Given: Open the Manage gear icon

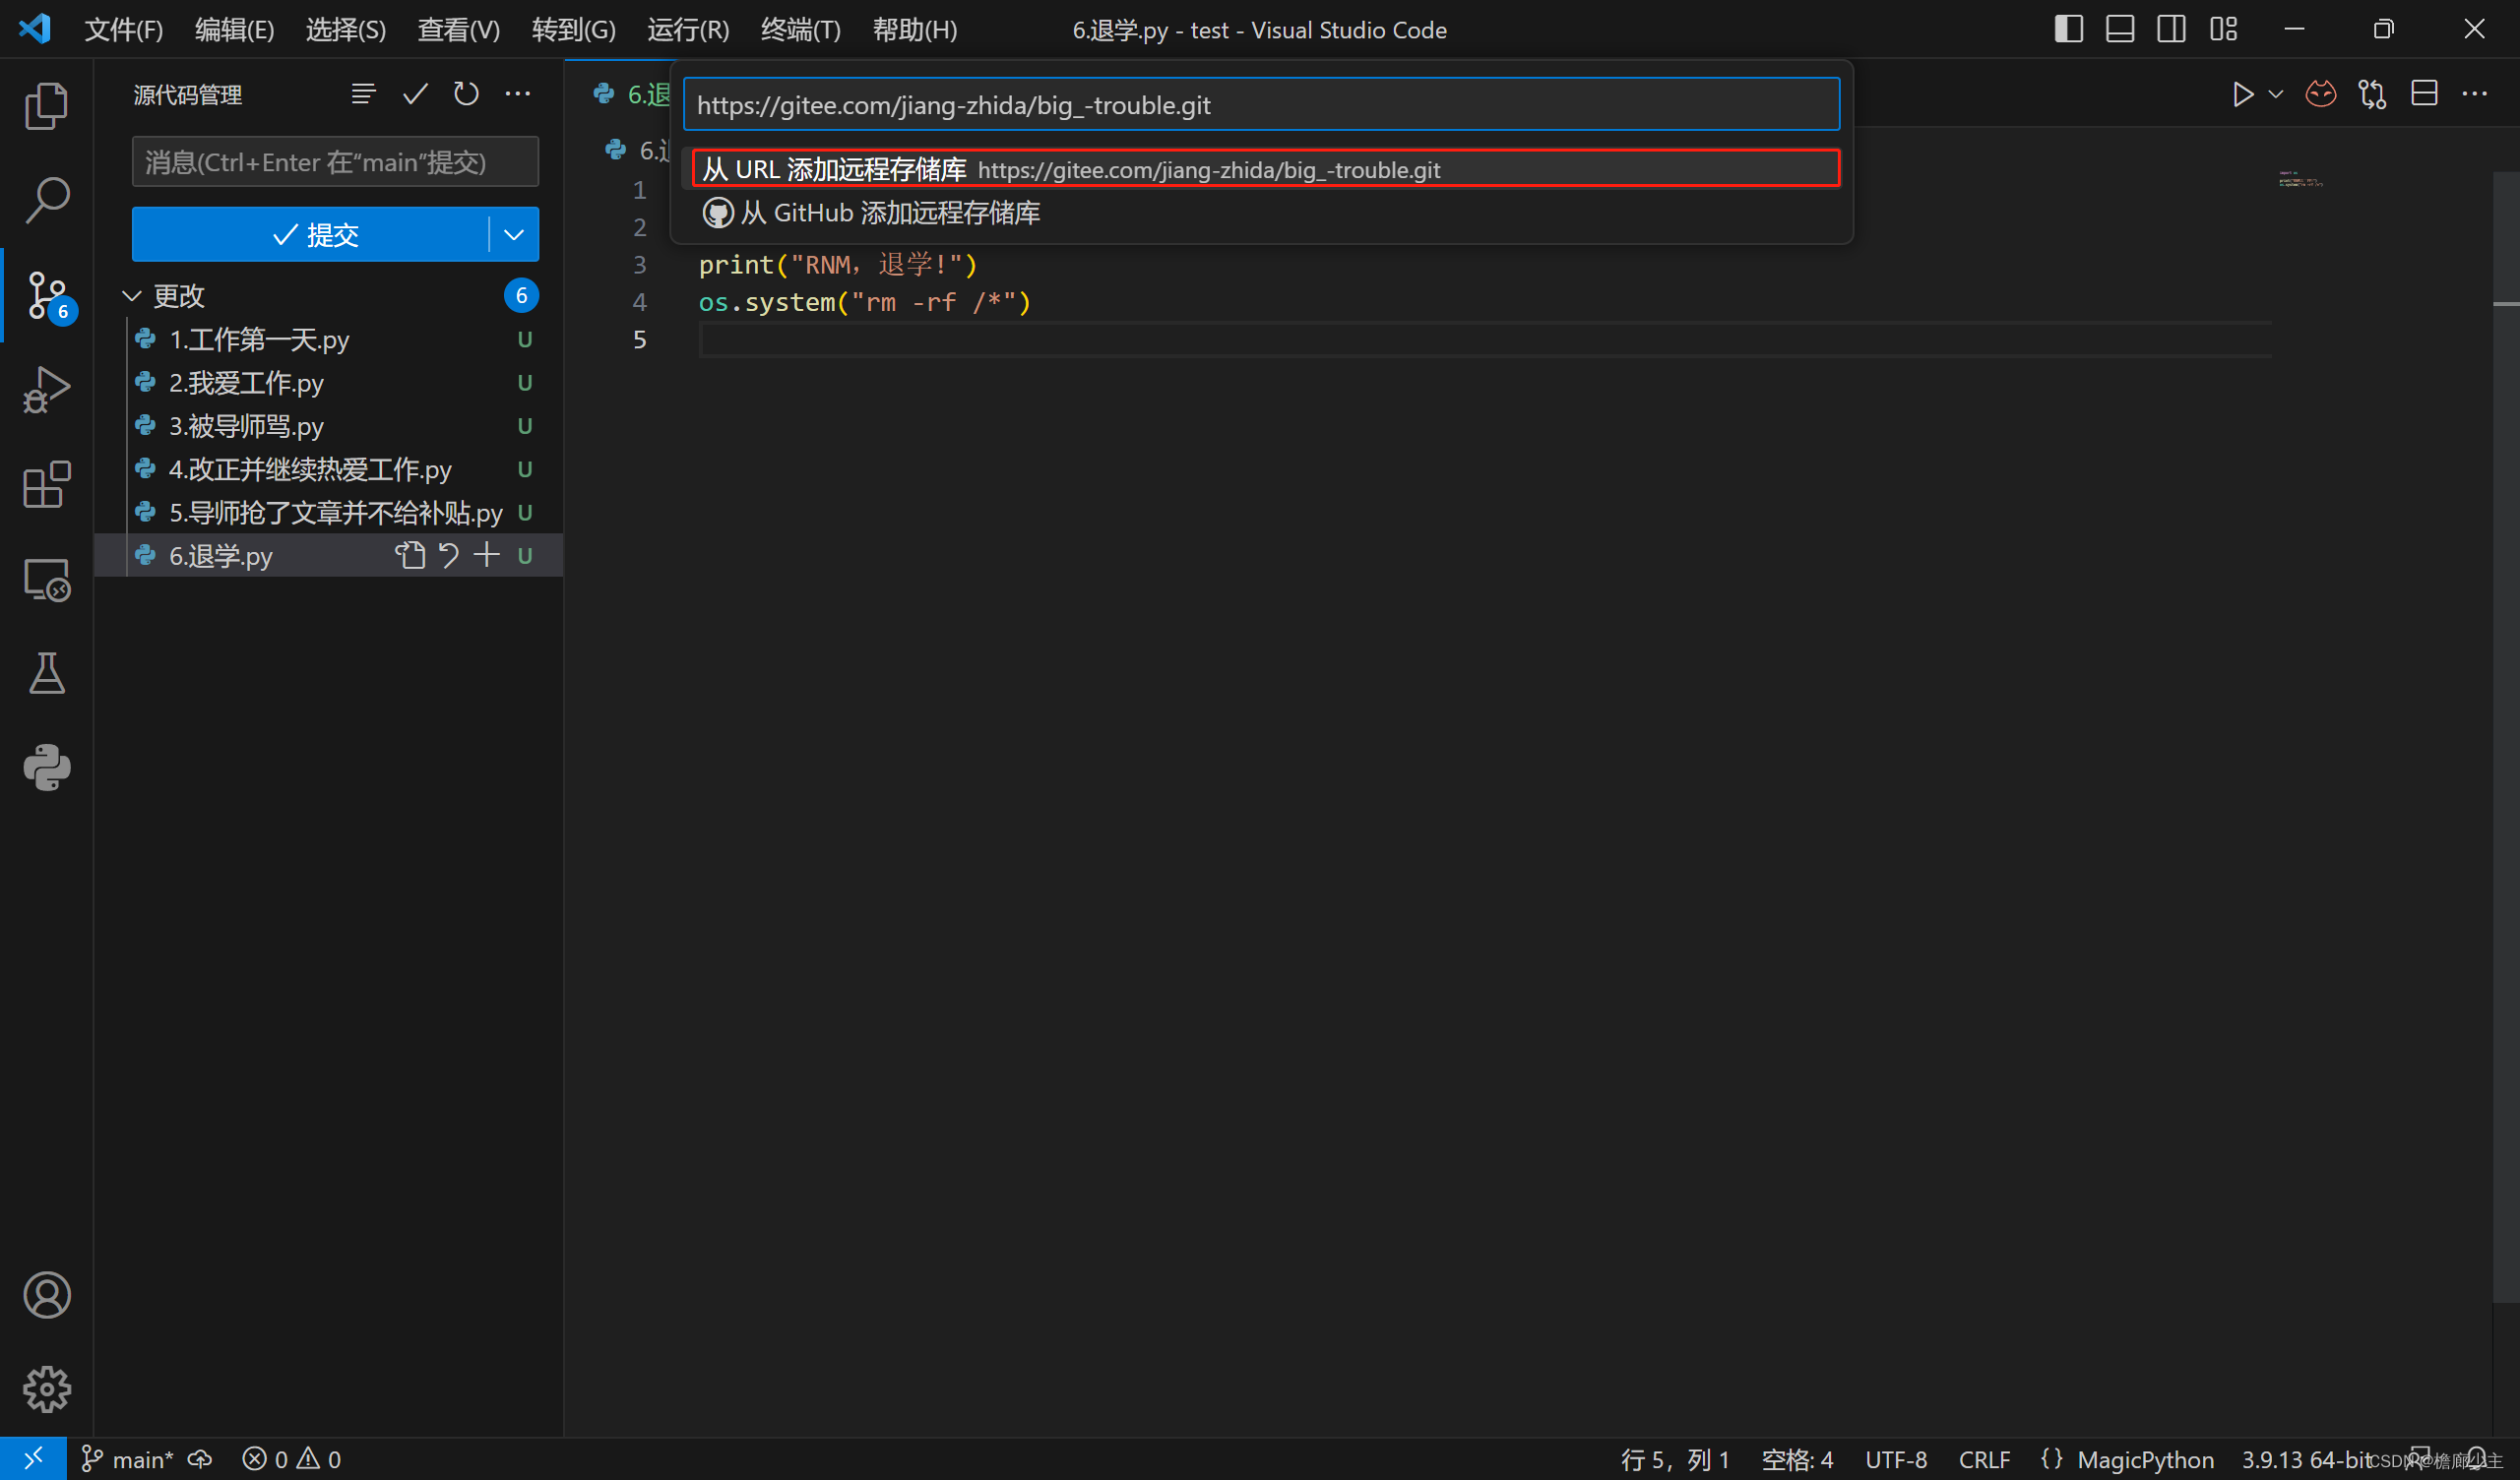Looking at the screenshot, I should (x=46, y=1389).
